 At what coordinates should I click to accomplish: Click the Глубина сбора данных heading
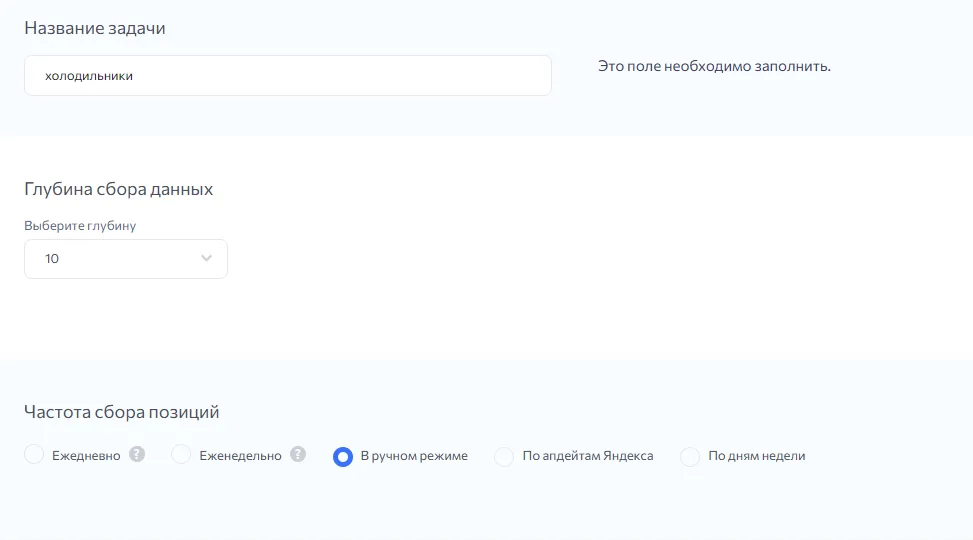(119, 189)
